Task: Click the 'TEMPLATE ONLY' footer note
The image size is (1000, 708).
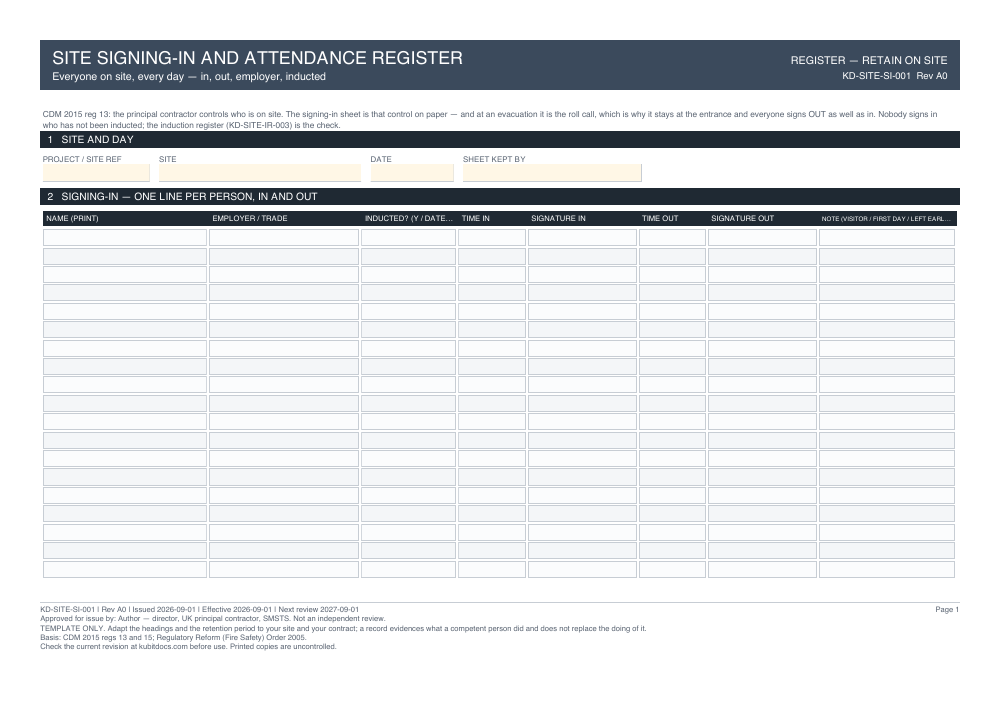Action: (x=343, y=629)
